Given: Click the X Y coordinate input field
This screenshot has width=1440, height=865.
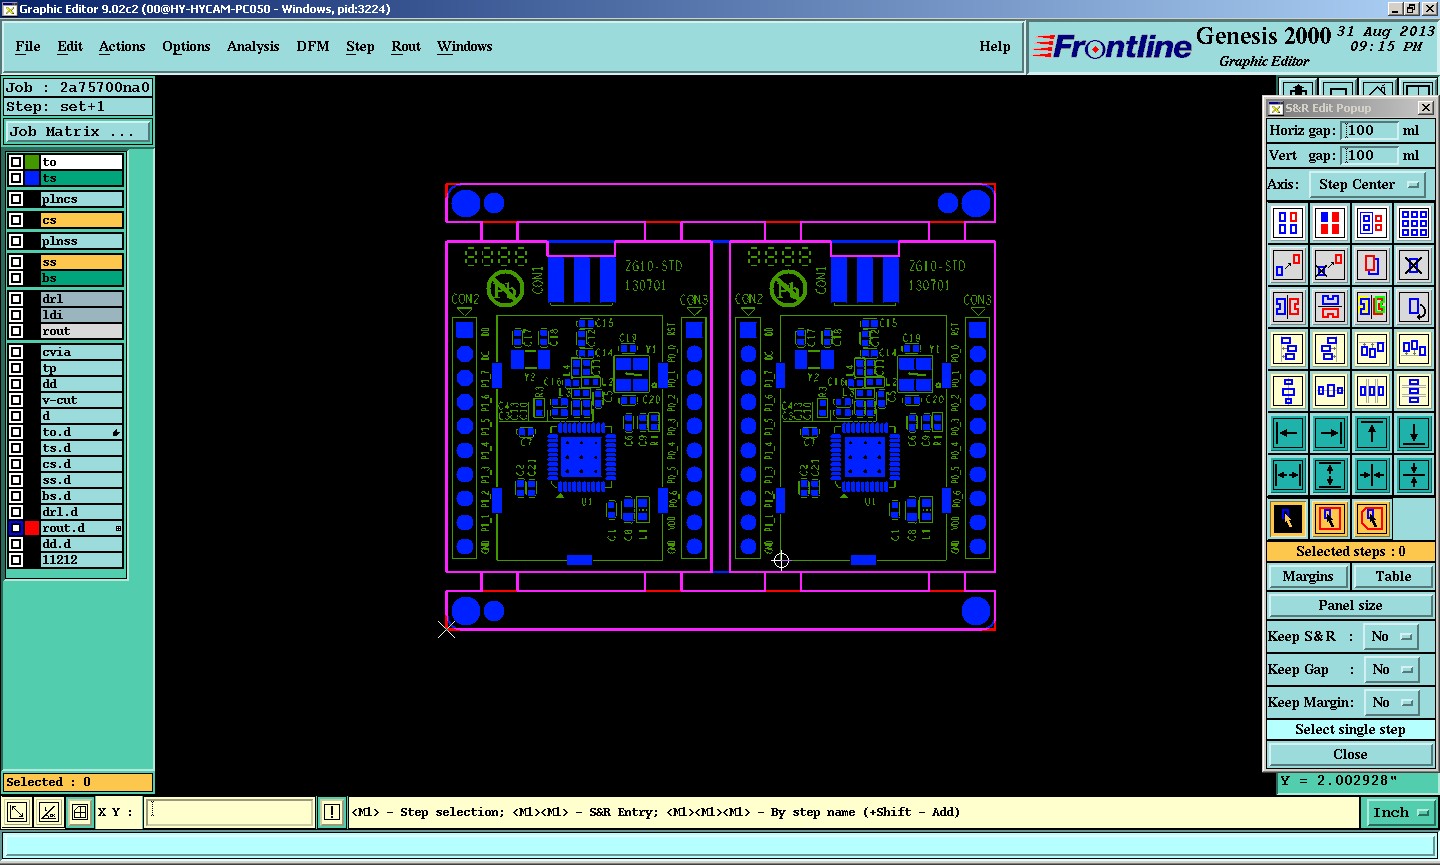Looking at the screenshot, I should click(x=230, y=812).
